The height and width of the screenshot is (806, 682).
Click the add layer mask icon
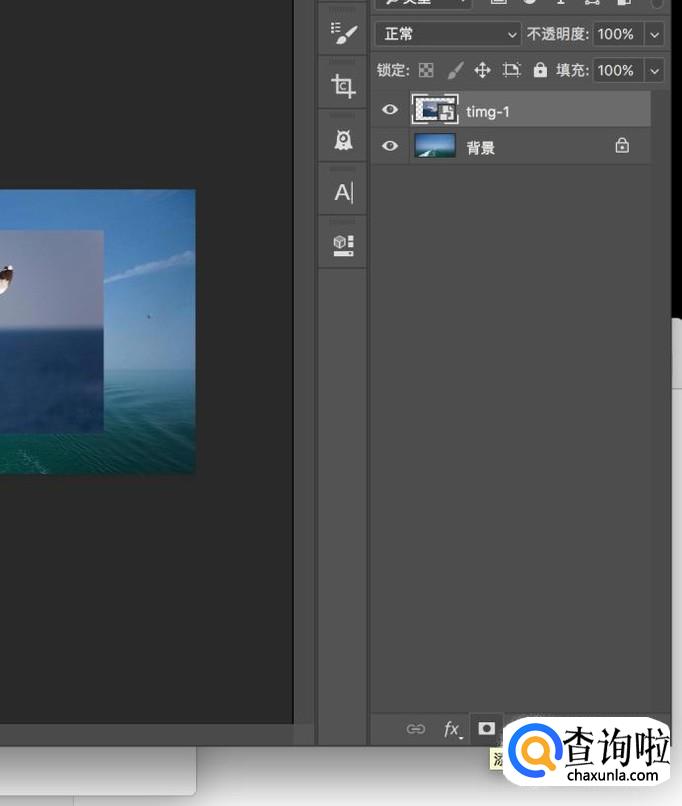tap(486, 729)
